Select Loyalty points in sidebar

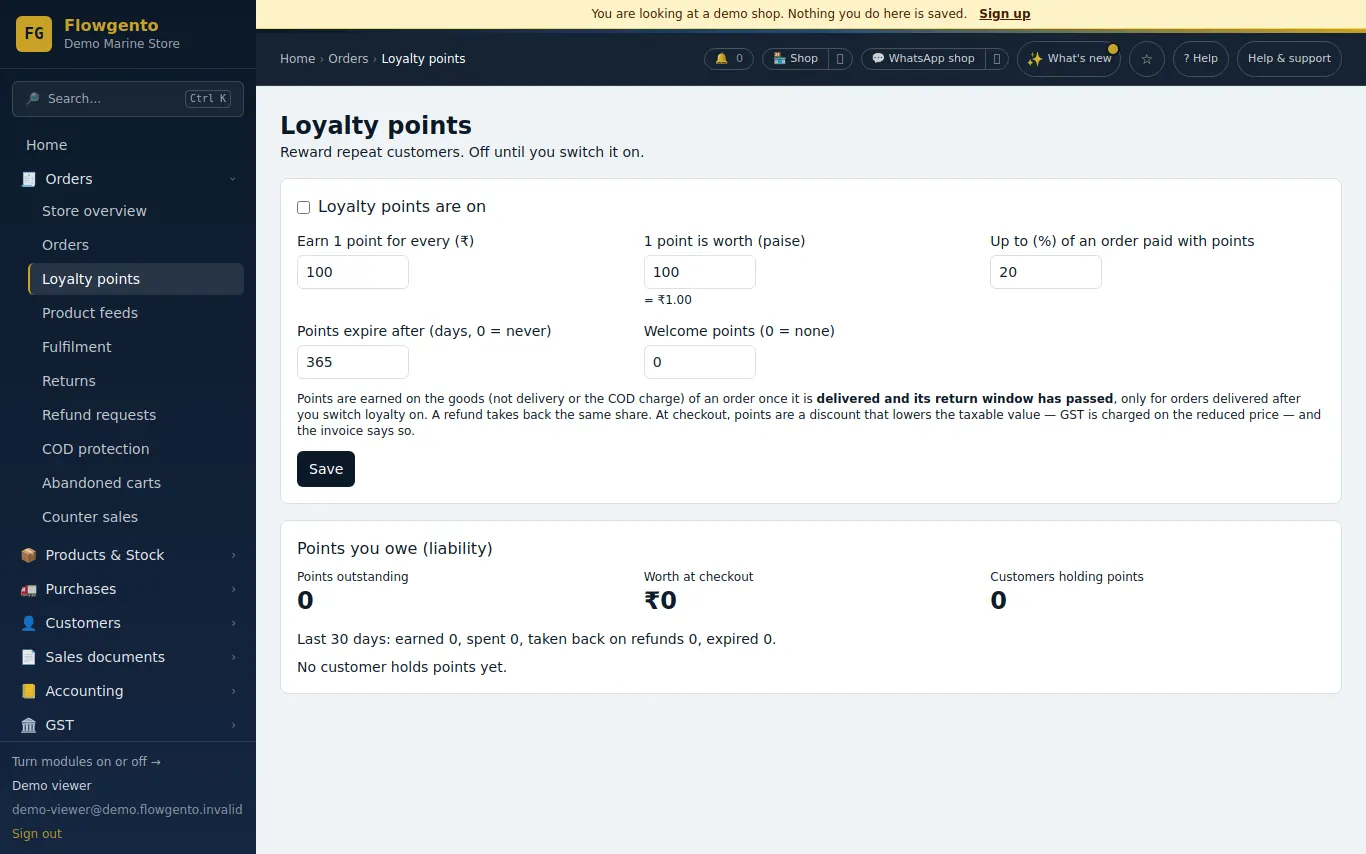[x=136, y=279]
